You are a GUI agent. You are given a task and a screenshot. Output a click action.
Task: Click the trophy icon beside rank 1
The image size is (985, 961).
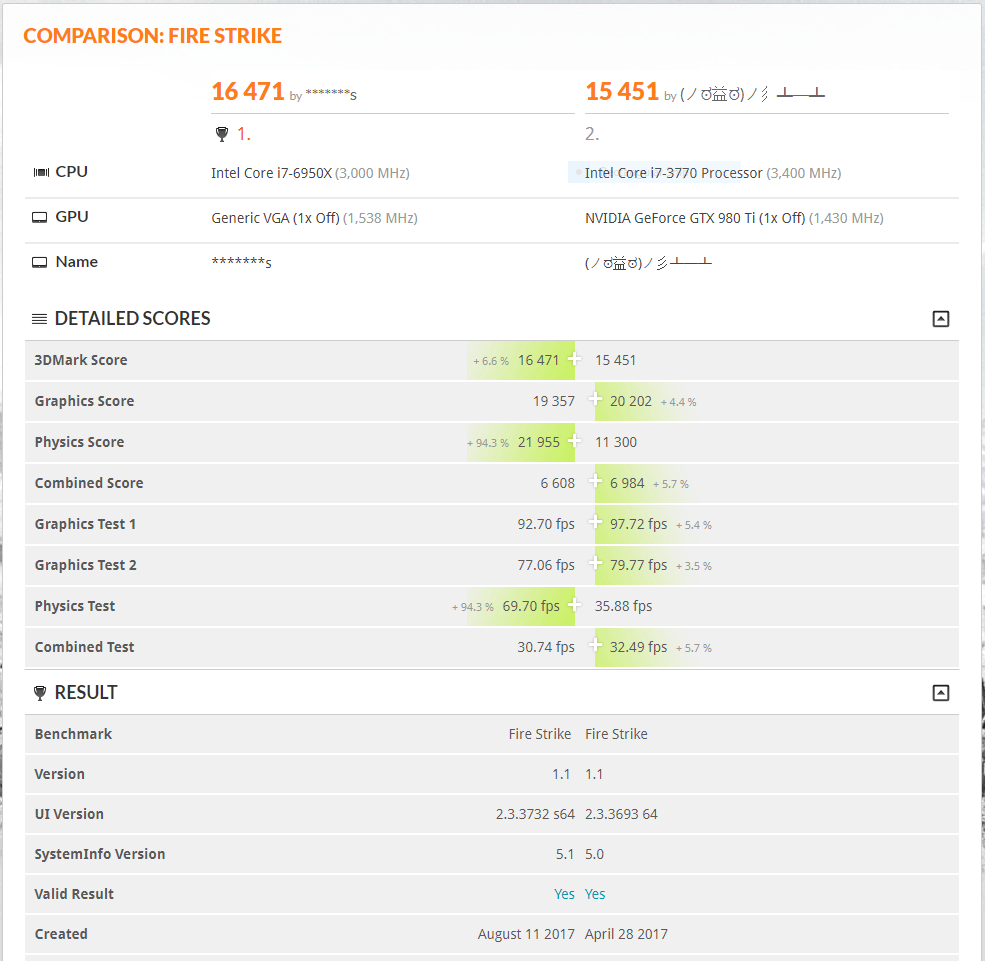click(222, 134)
